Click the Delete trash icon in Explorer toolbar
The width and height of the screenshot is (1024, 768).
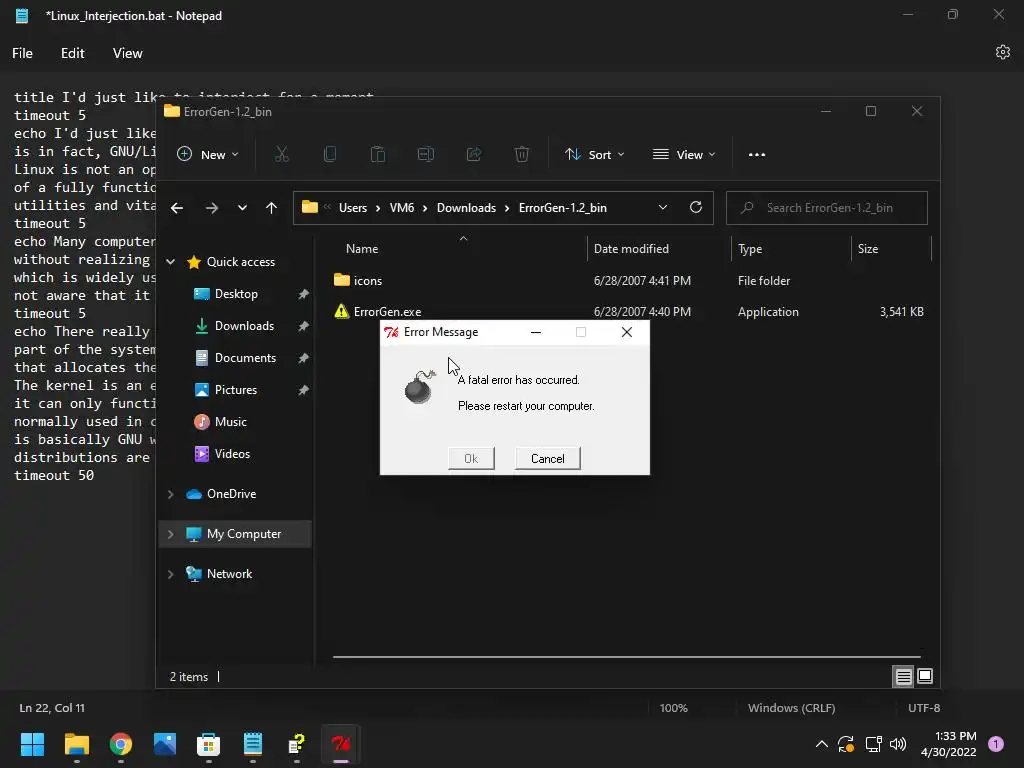tap(521, 155)
